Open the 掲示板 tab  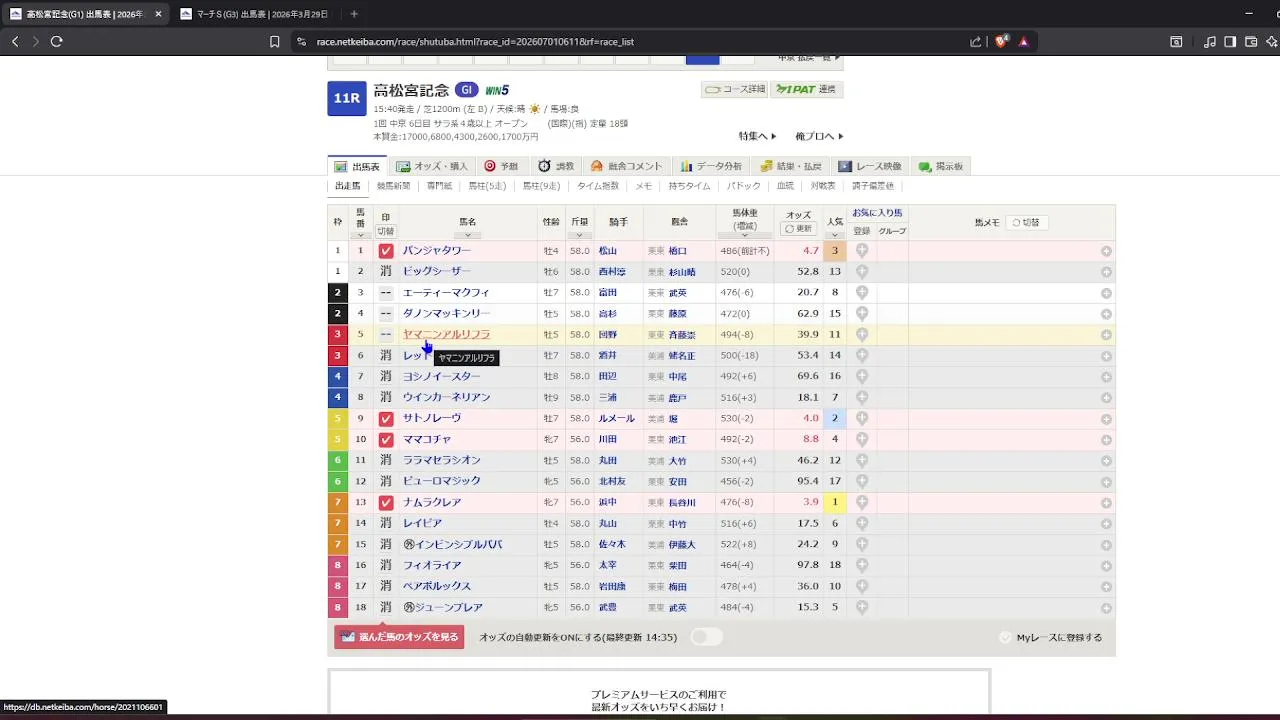click(x=941, y=166)
